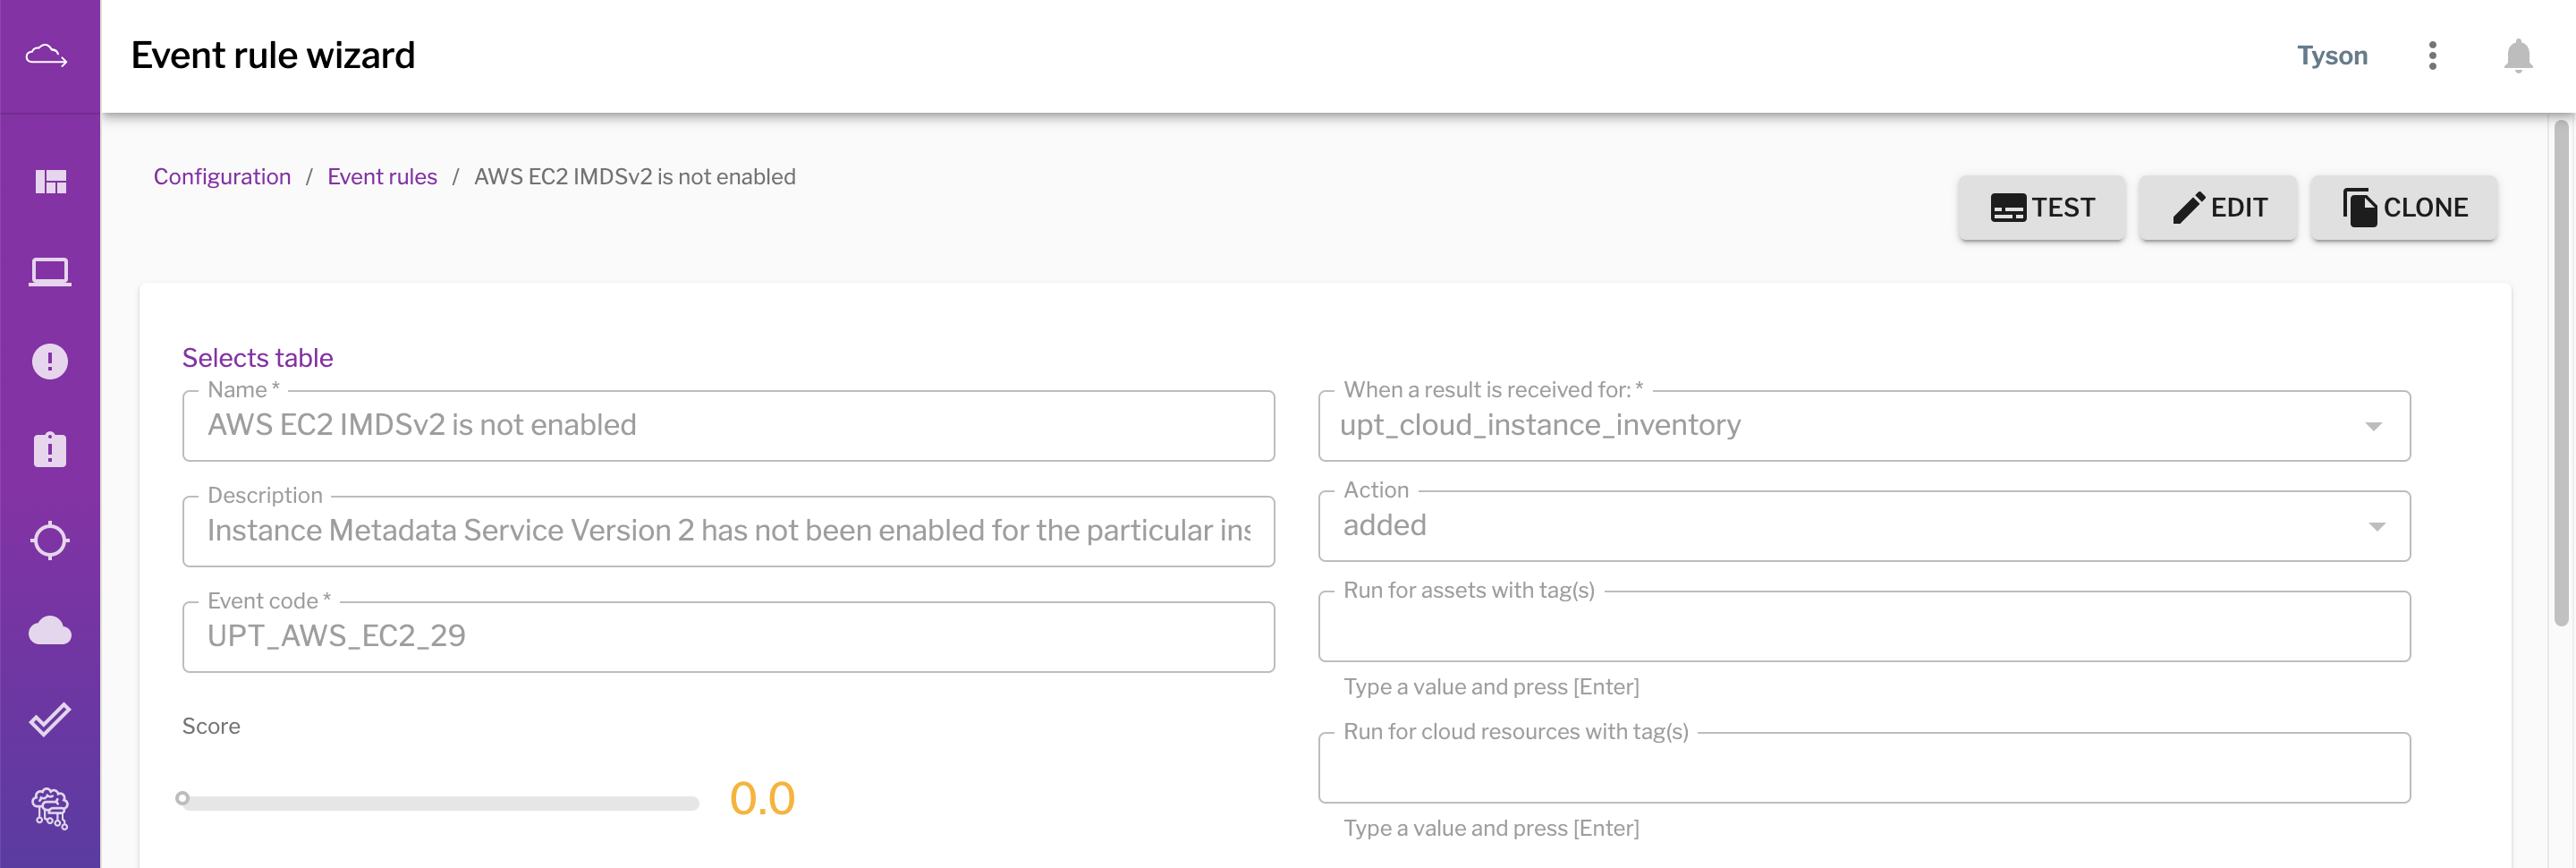
Task: Open the three-dot overflow menu near Tyson
Action: pos(2433,56)
